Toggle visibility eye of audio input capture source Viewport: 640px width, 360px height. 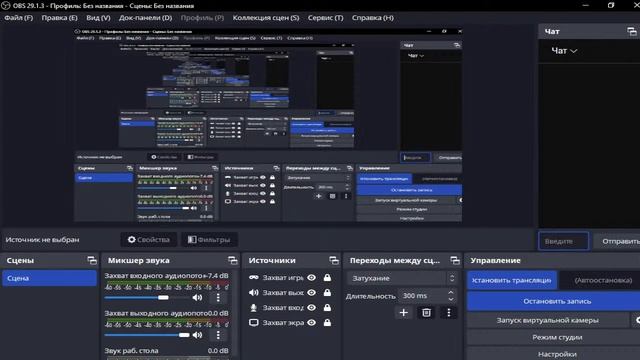[311, 308]
